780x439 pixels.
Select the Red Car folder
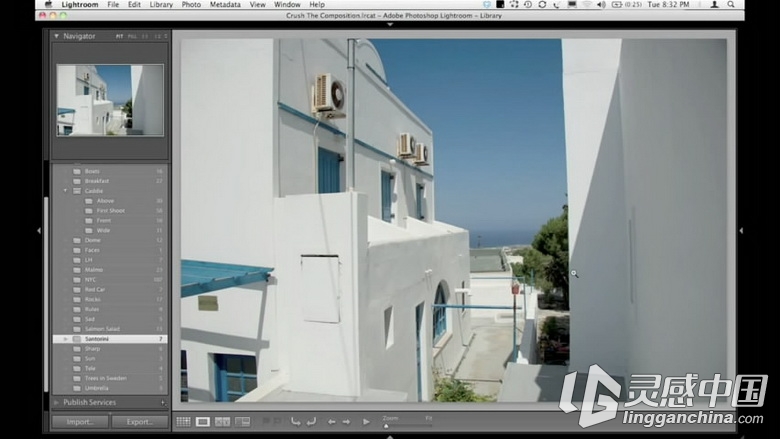coord(110,289)
